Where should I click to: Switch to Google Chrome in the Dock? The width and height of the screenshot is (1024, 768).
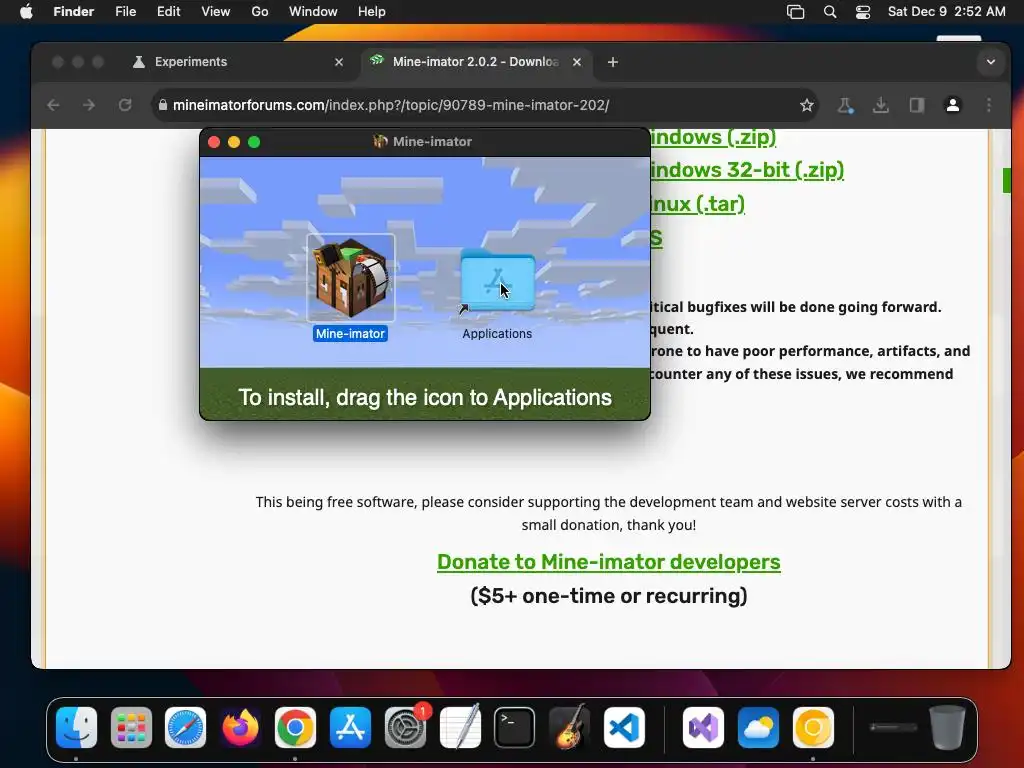coord(295,727)
